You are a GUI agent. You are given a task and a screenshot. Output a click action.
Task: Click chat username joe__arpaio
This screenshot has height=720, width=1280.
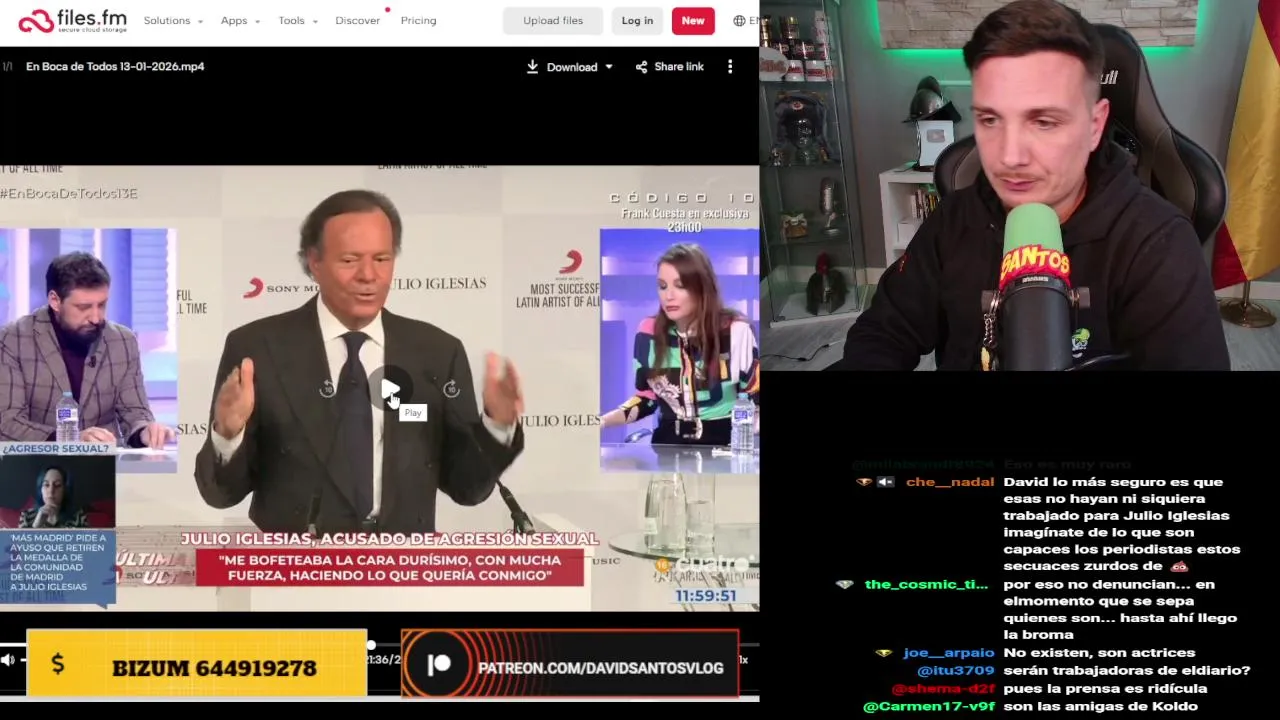949,653
